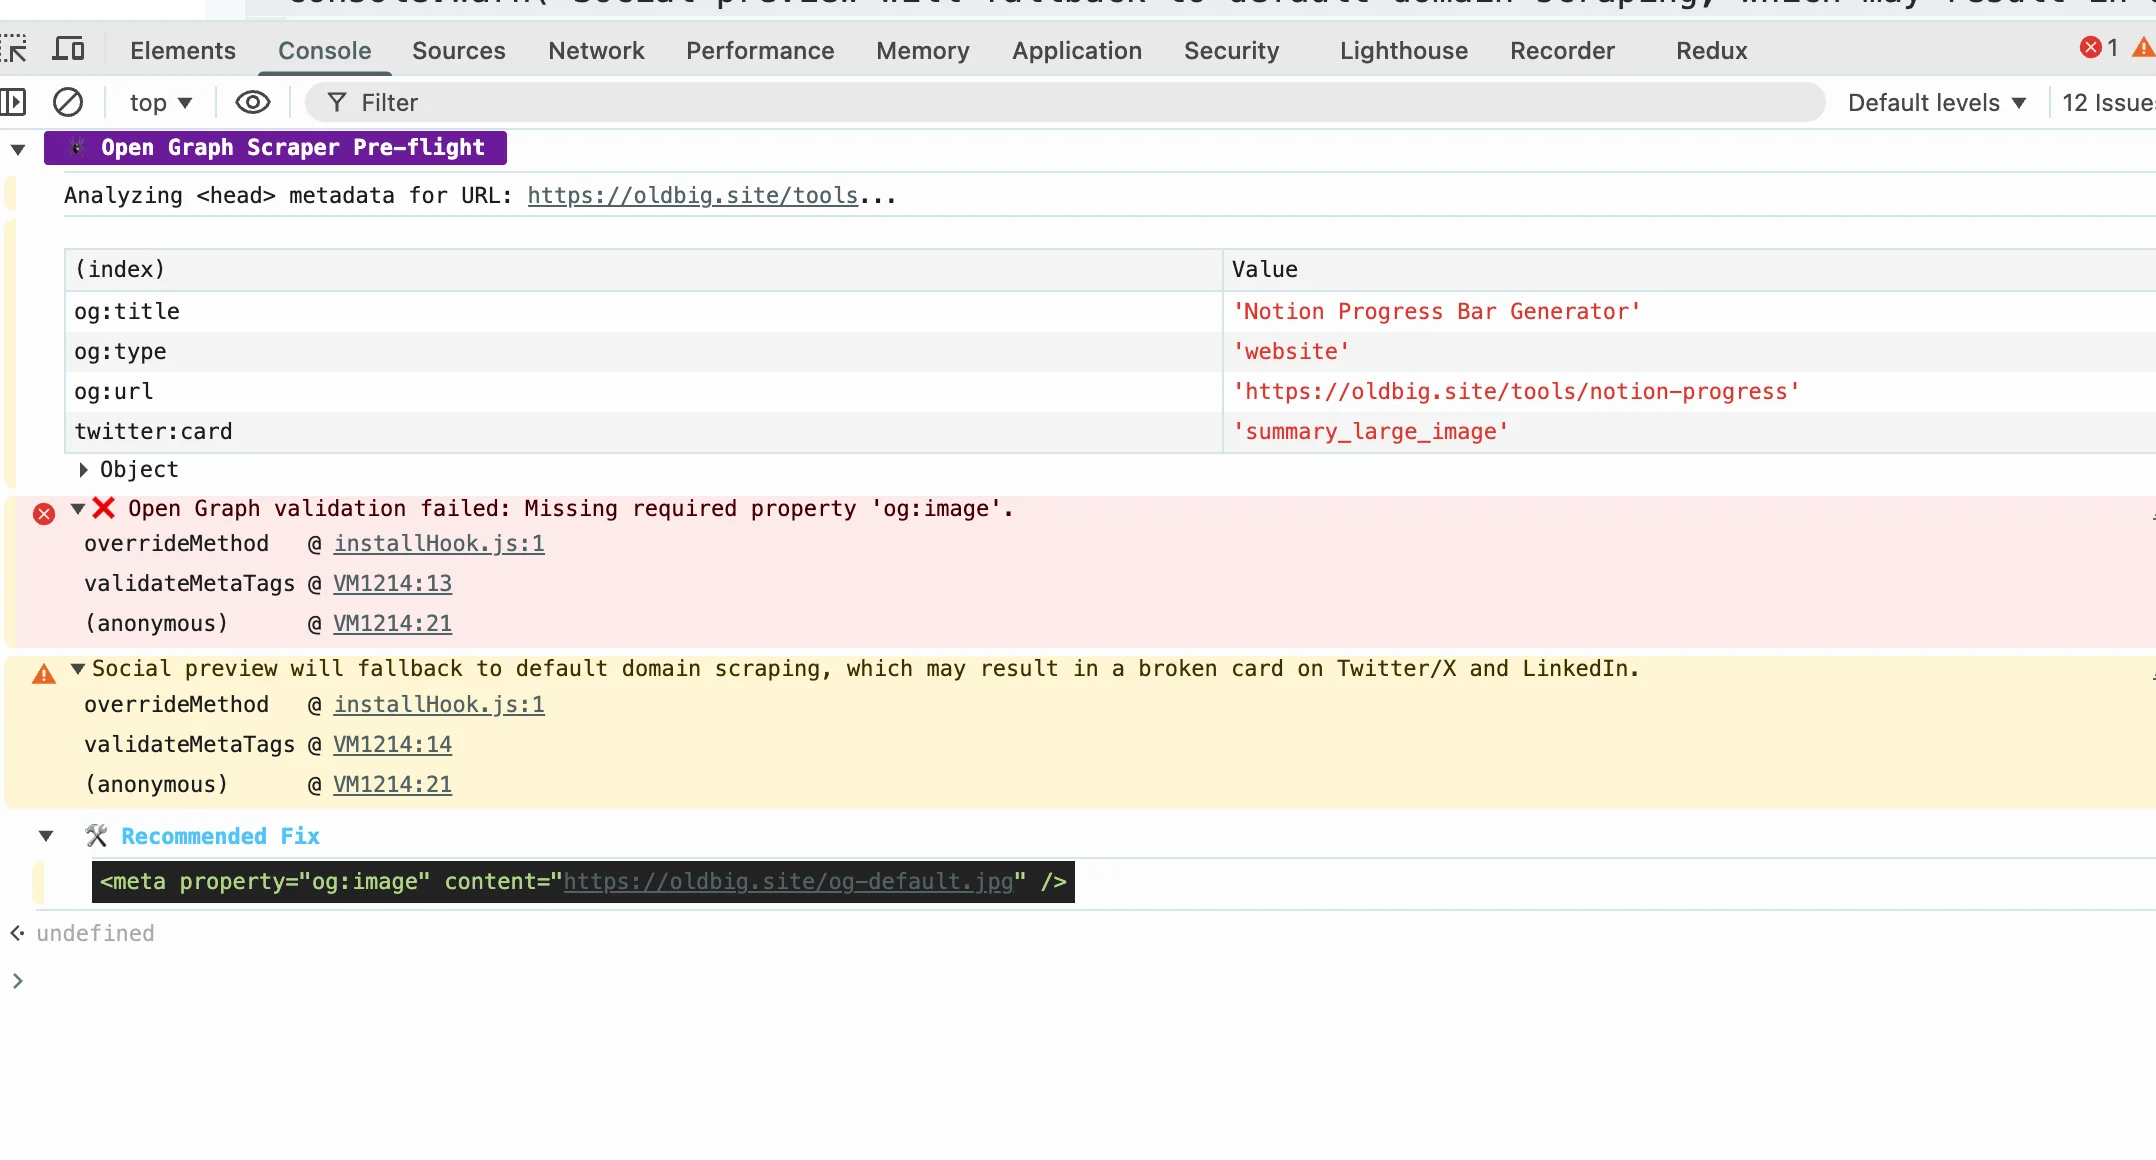Open VM1214:21 link in error trace
Viewport: 2156px width, 1160px height.
[x=392, y=623]
